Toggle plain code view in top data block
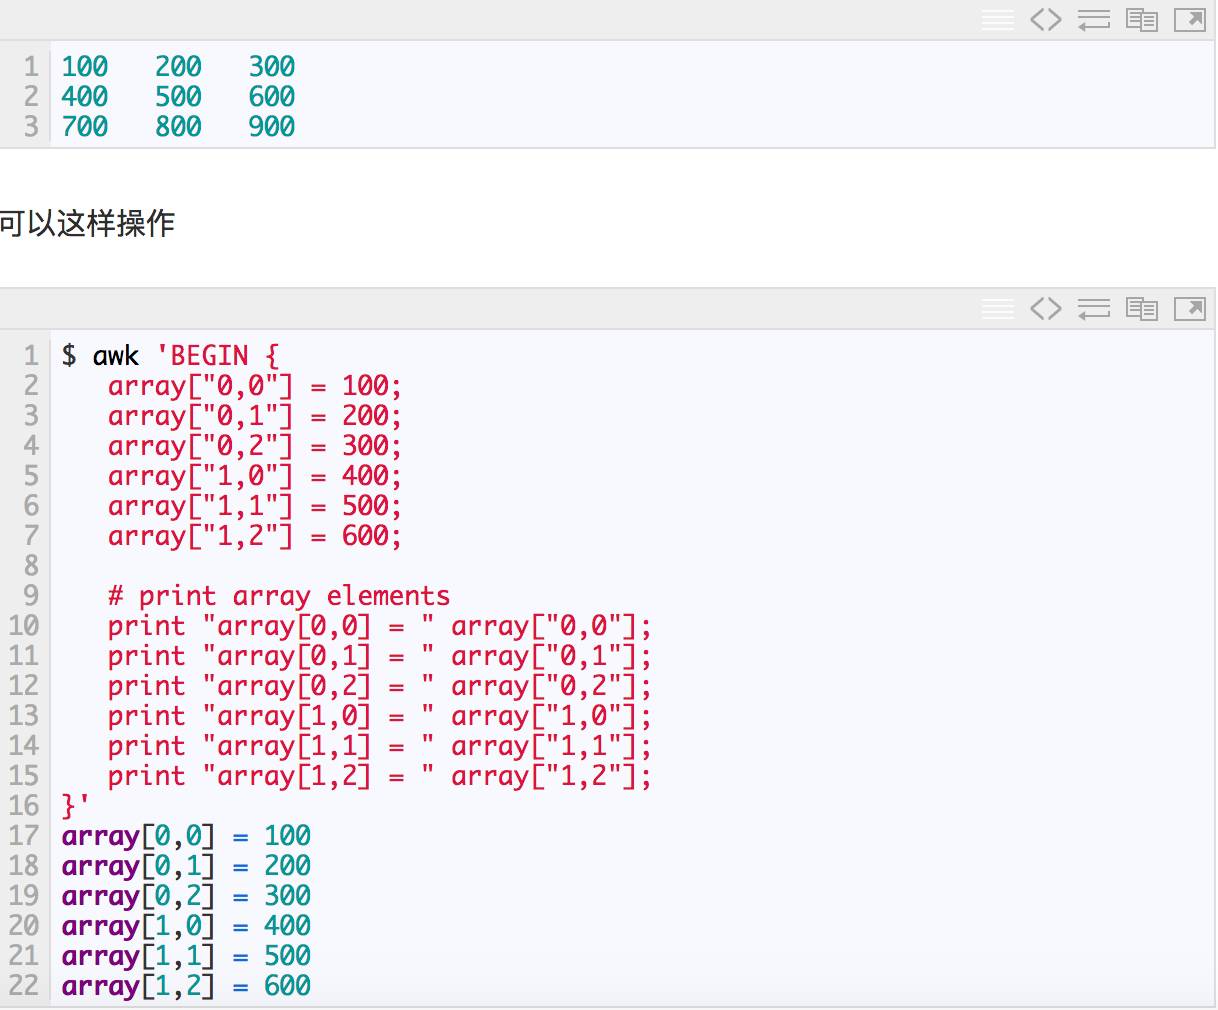The width and height of the screenshot is (1218, 1010). [1045, 20]
